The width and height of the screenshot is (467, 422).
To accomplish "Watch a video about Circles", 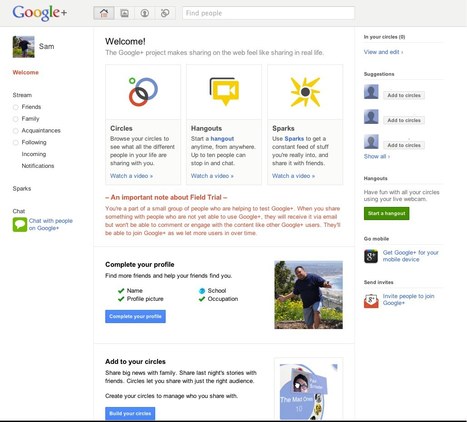I will pos(131,176).
